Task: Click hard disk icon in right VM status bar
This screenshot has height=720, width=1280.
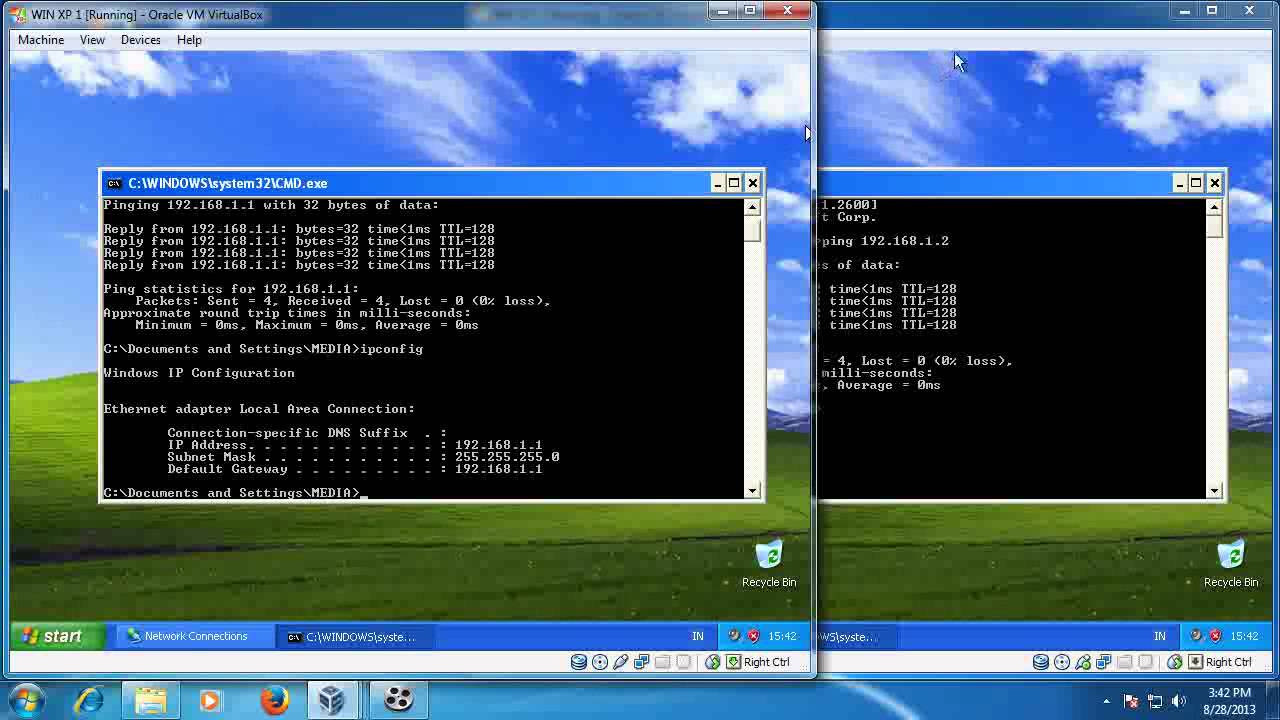Action: pos(1041,662)
